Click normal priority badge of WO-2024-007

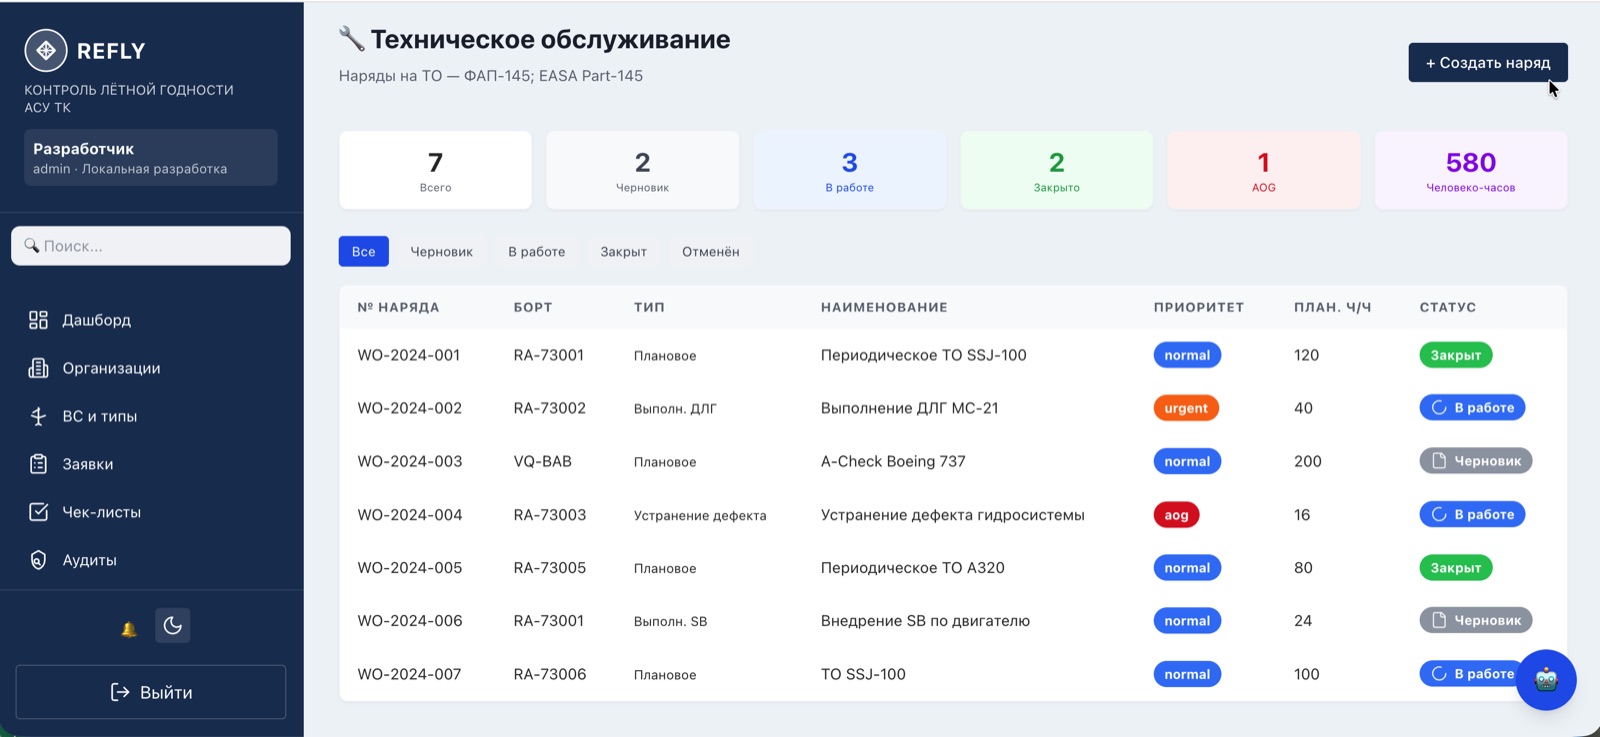[1187, 674]
